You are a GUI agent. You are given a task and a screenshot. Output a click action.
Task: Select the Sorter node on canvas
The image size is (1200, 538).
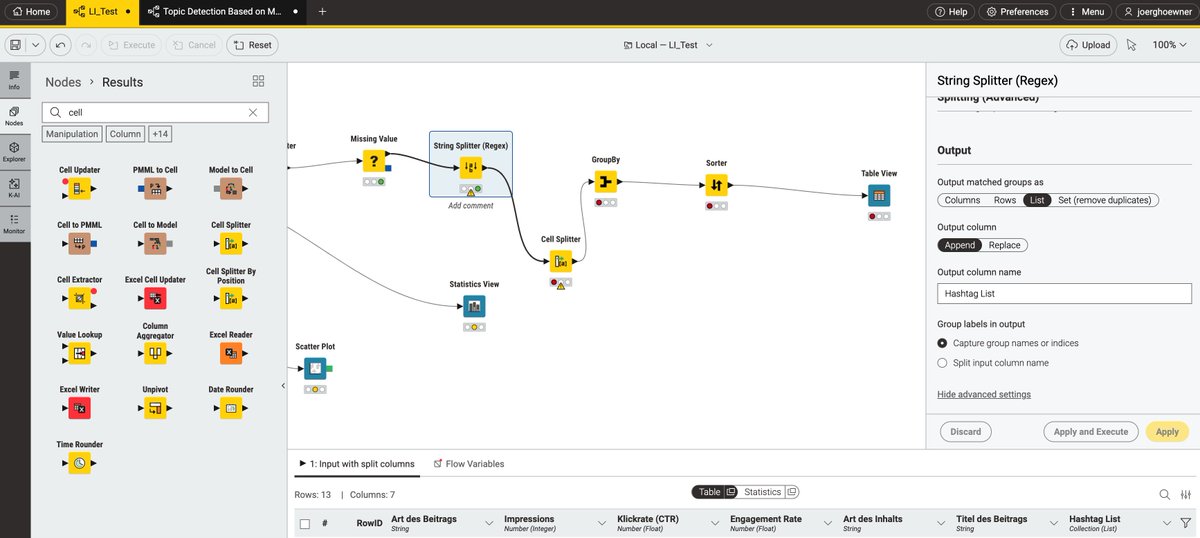pyautogui.click(x=716, y=186)
